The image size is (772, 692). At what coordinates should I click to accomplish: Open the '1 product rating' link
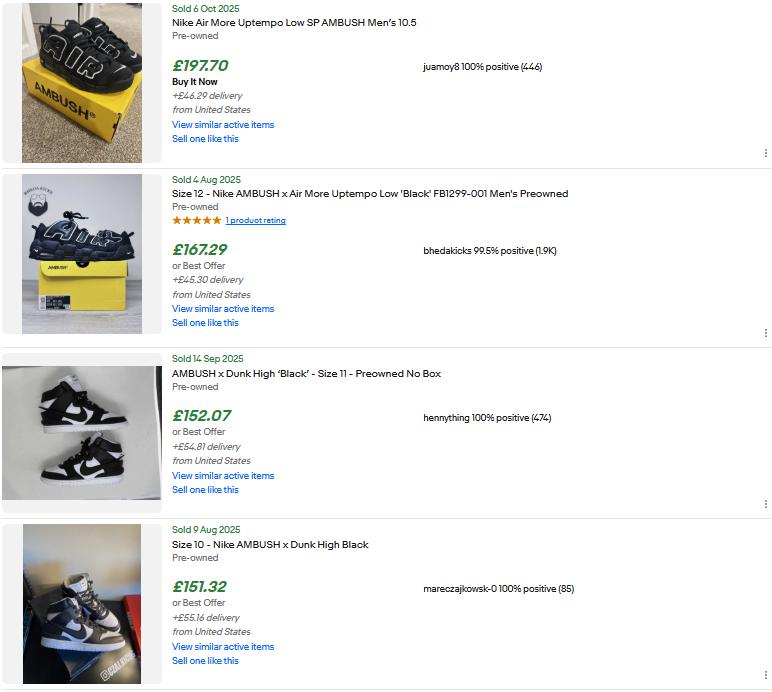pyautogui.click(x=255, y=220)
